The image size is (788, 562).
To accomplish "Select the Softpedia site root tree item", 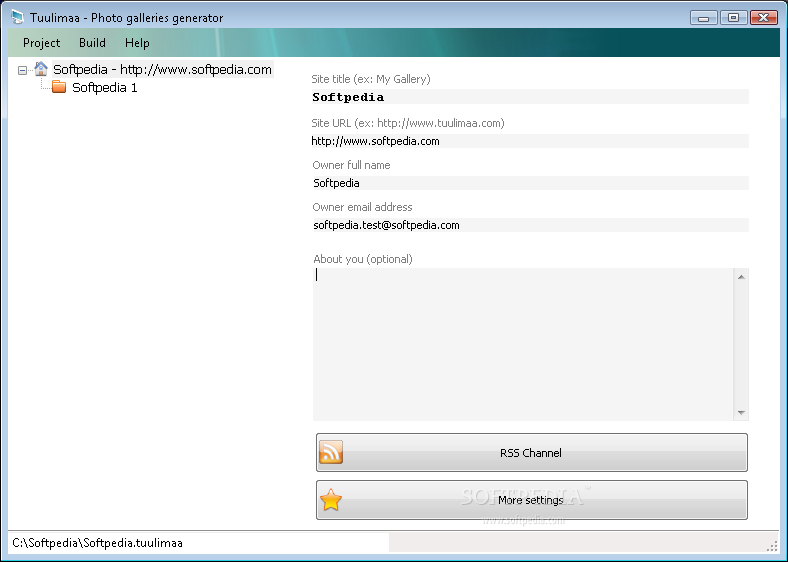I will (162, 69).
